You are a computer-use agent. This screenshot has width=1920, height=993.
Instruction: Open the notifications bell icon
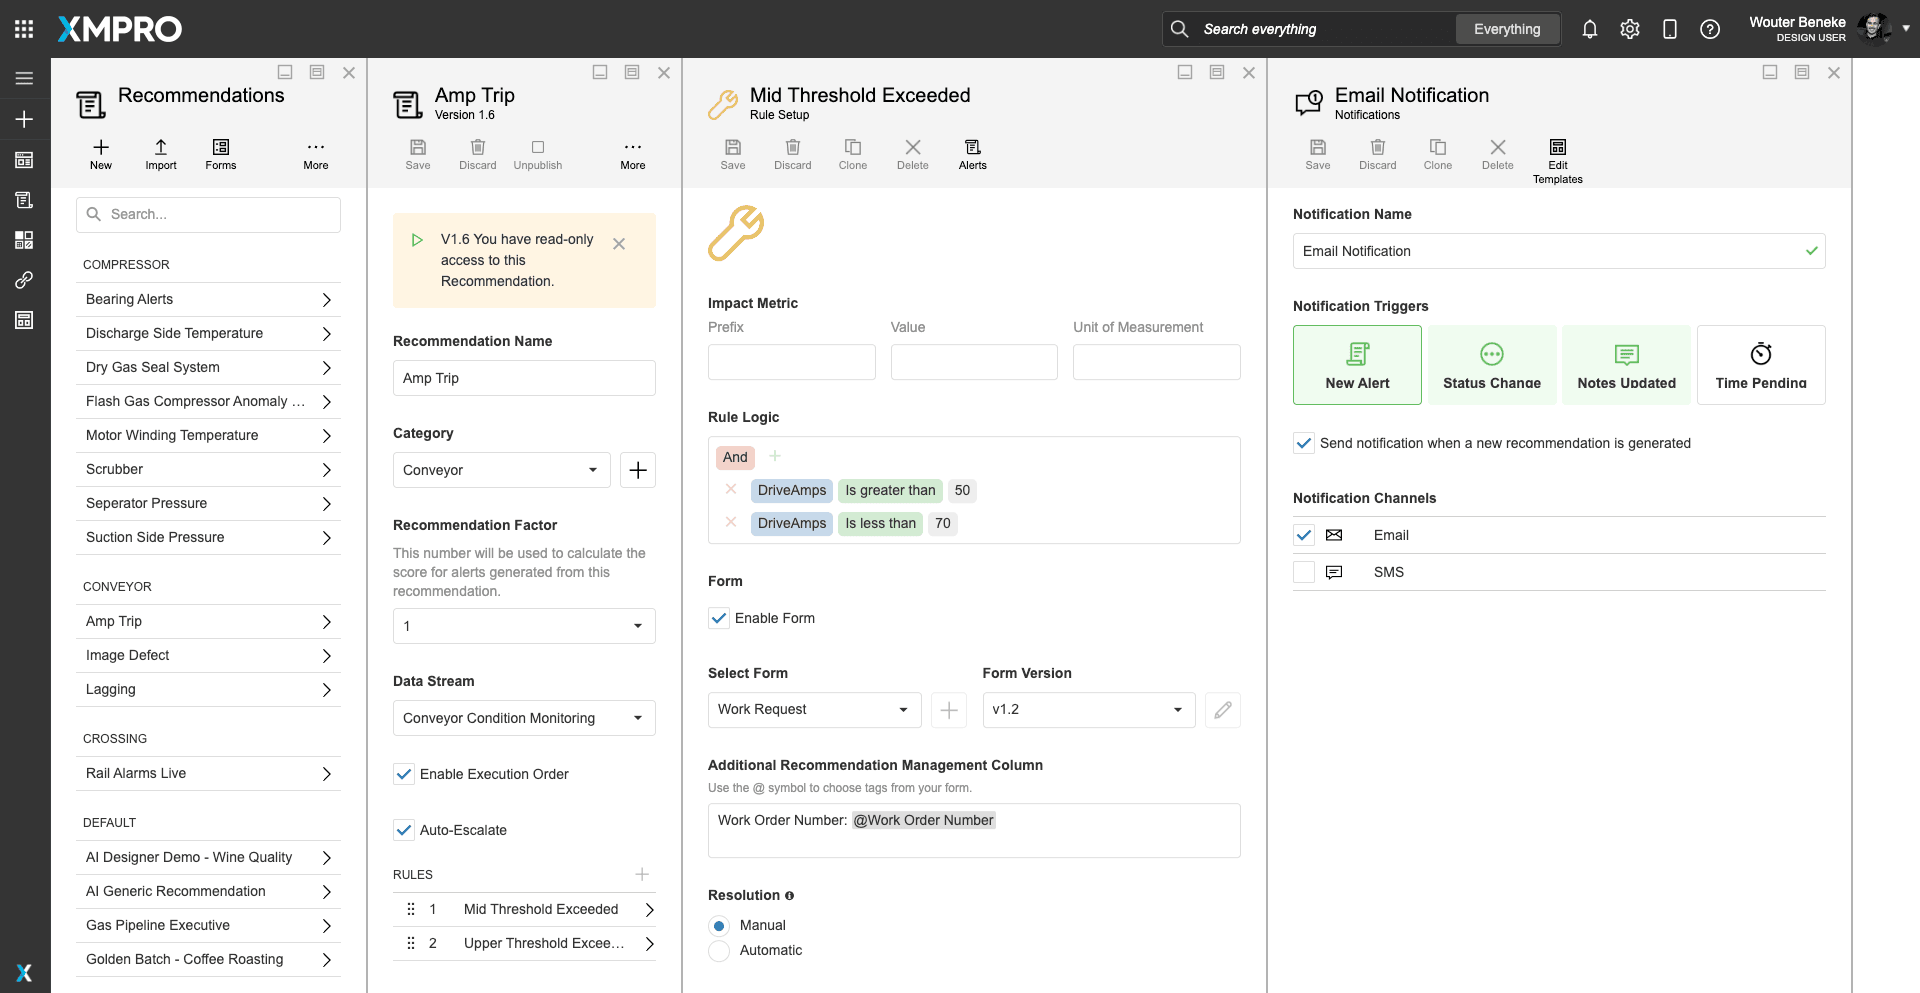(1589, 29)
